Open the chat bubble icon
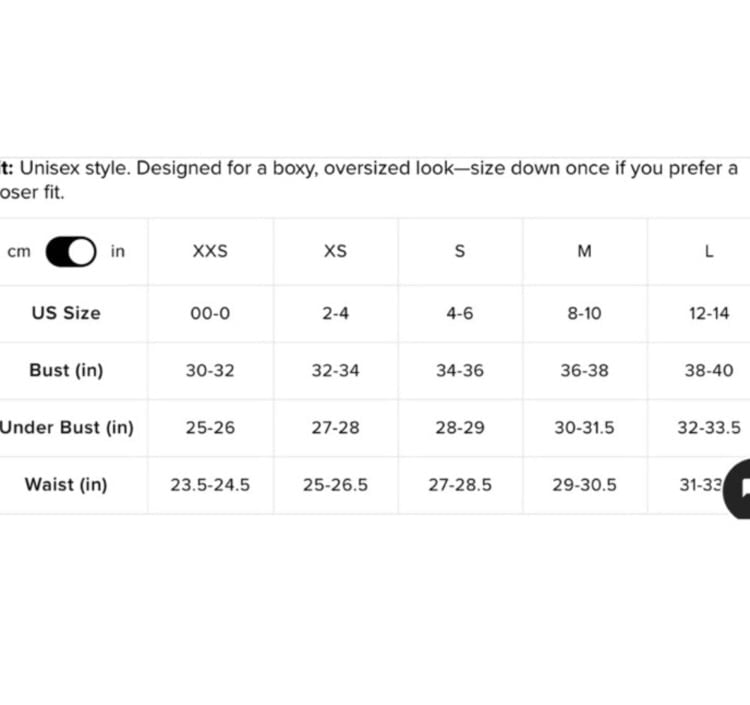This screenshot has height=705, width=750. point(738,488)
